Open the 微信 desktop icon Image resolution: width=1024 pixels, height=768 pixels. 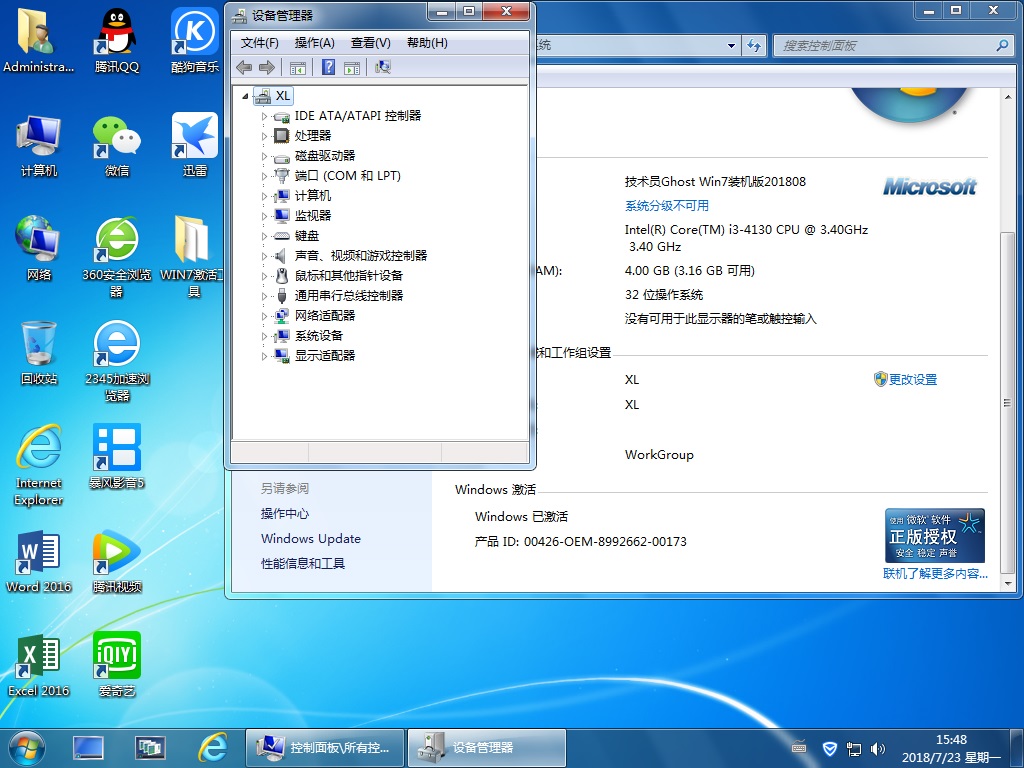tap(117, 145)
